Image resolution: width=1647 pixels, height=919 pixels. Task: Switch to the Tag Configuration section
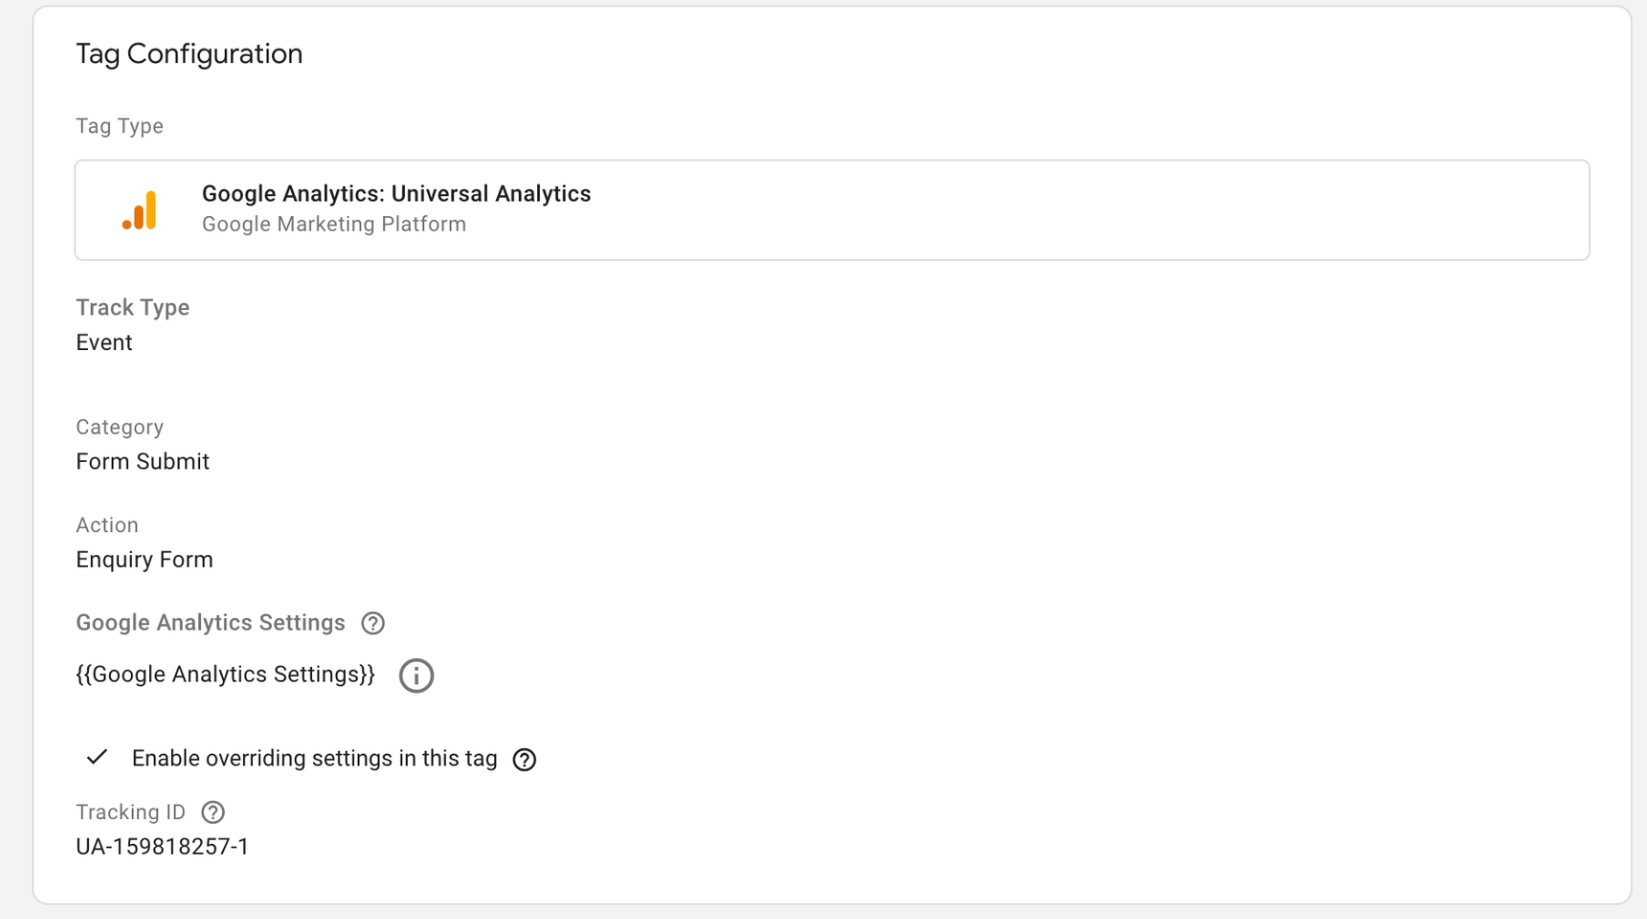coord(189,54)
